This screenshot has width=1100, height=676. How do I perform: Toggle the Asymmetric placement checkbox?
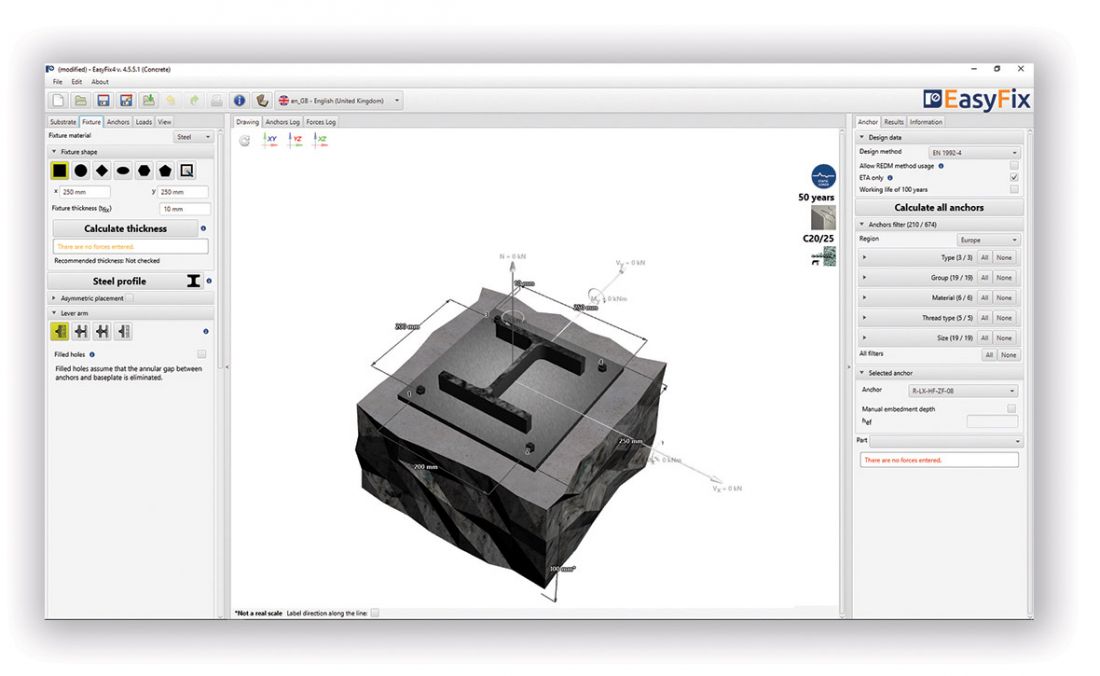pyautogui.click(x=130, y=298)
